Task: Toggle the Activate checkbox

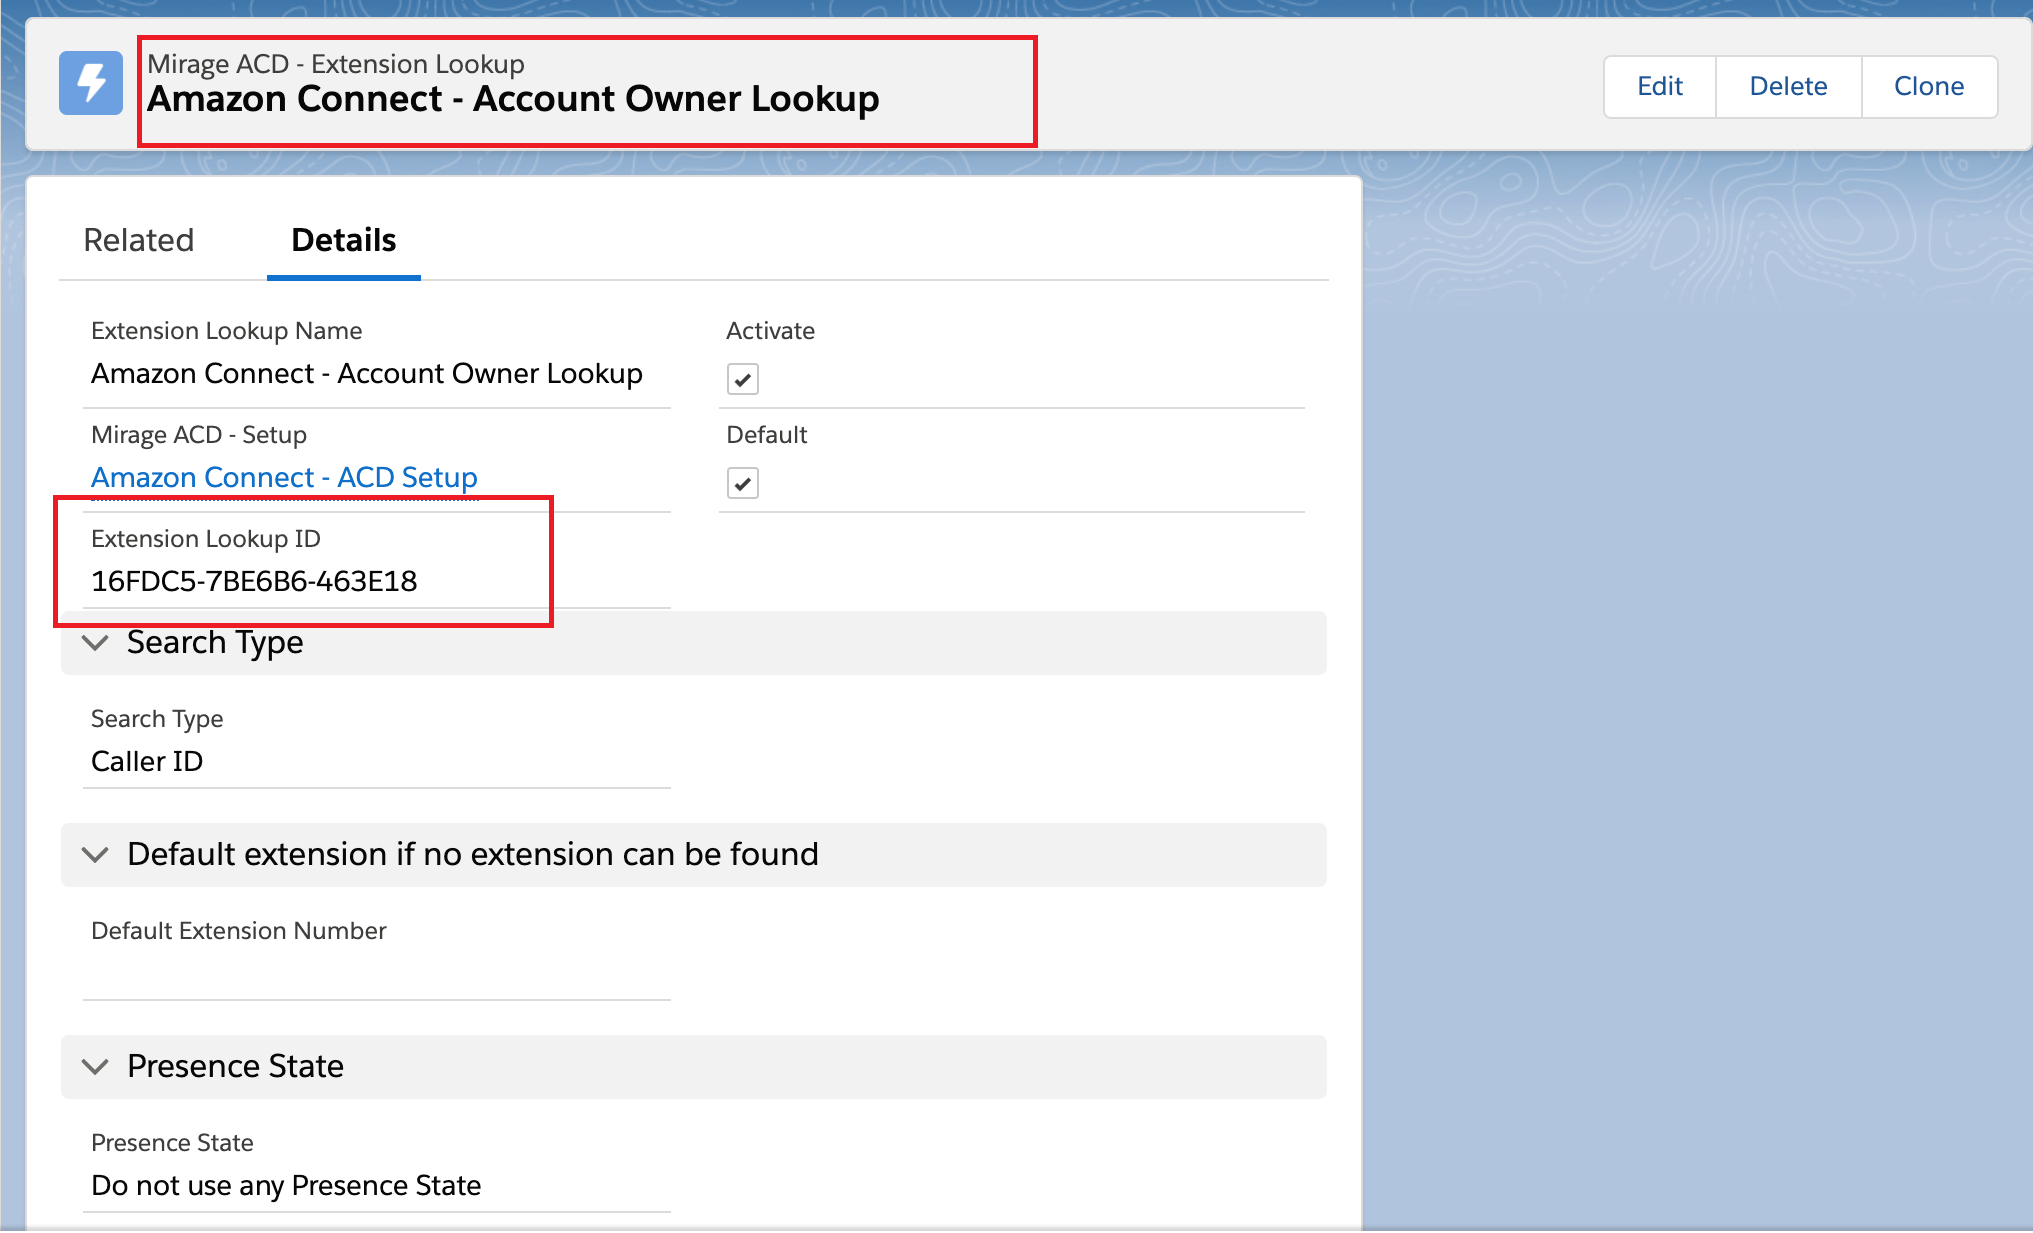Action: 743,379
